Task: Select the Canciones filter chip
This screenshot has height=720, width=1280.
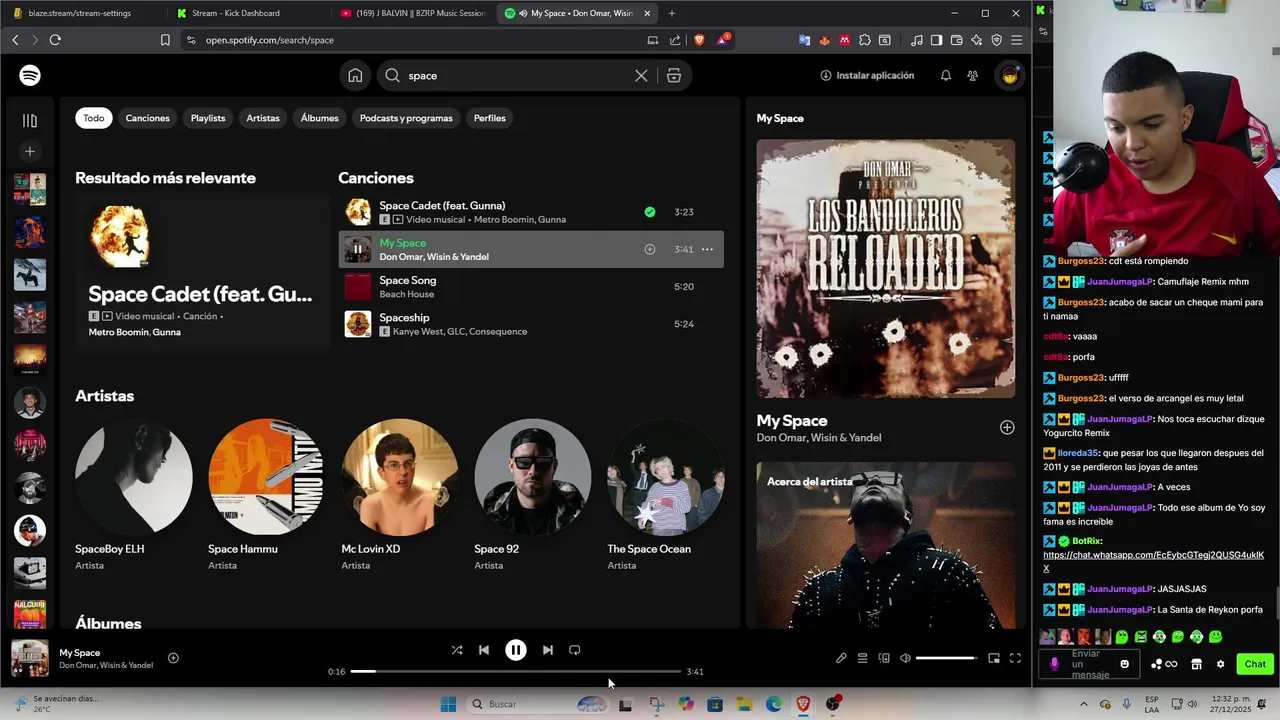Action: [147, 118]
